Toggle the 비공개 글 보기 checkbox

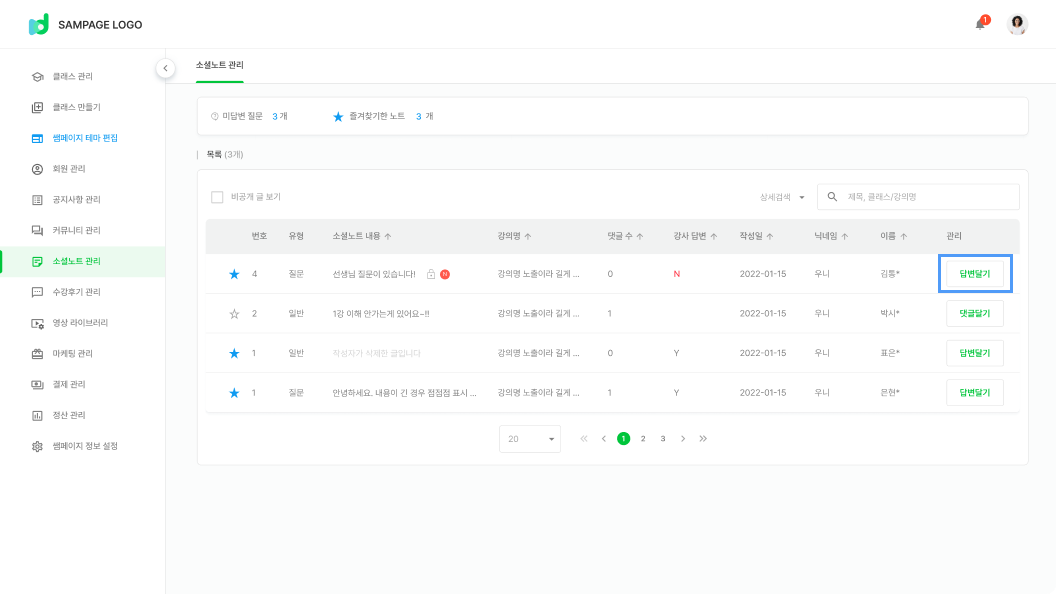point(217,197)
